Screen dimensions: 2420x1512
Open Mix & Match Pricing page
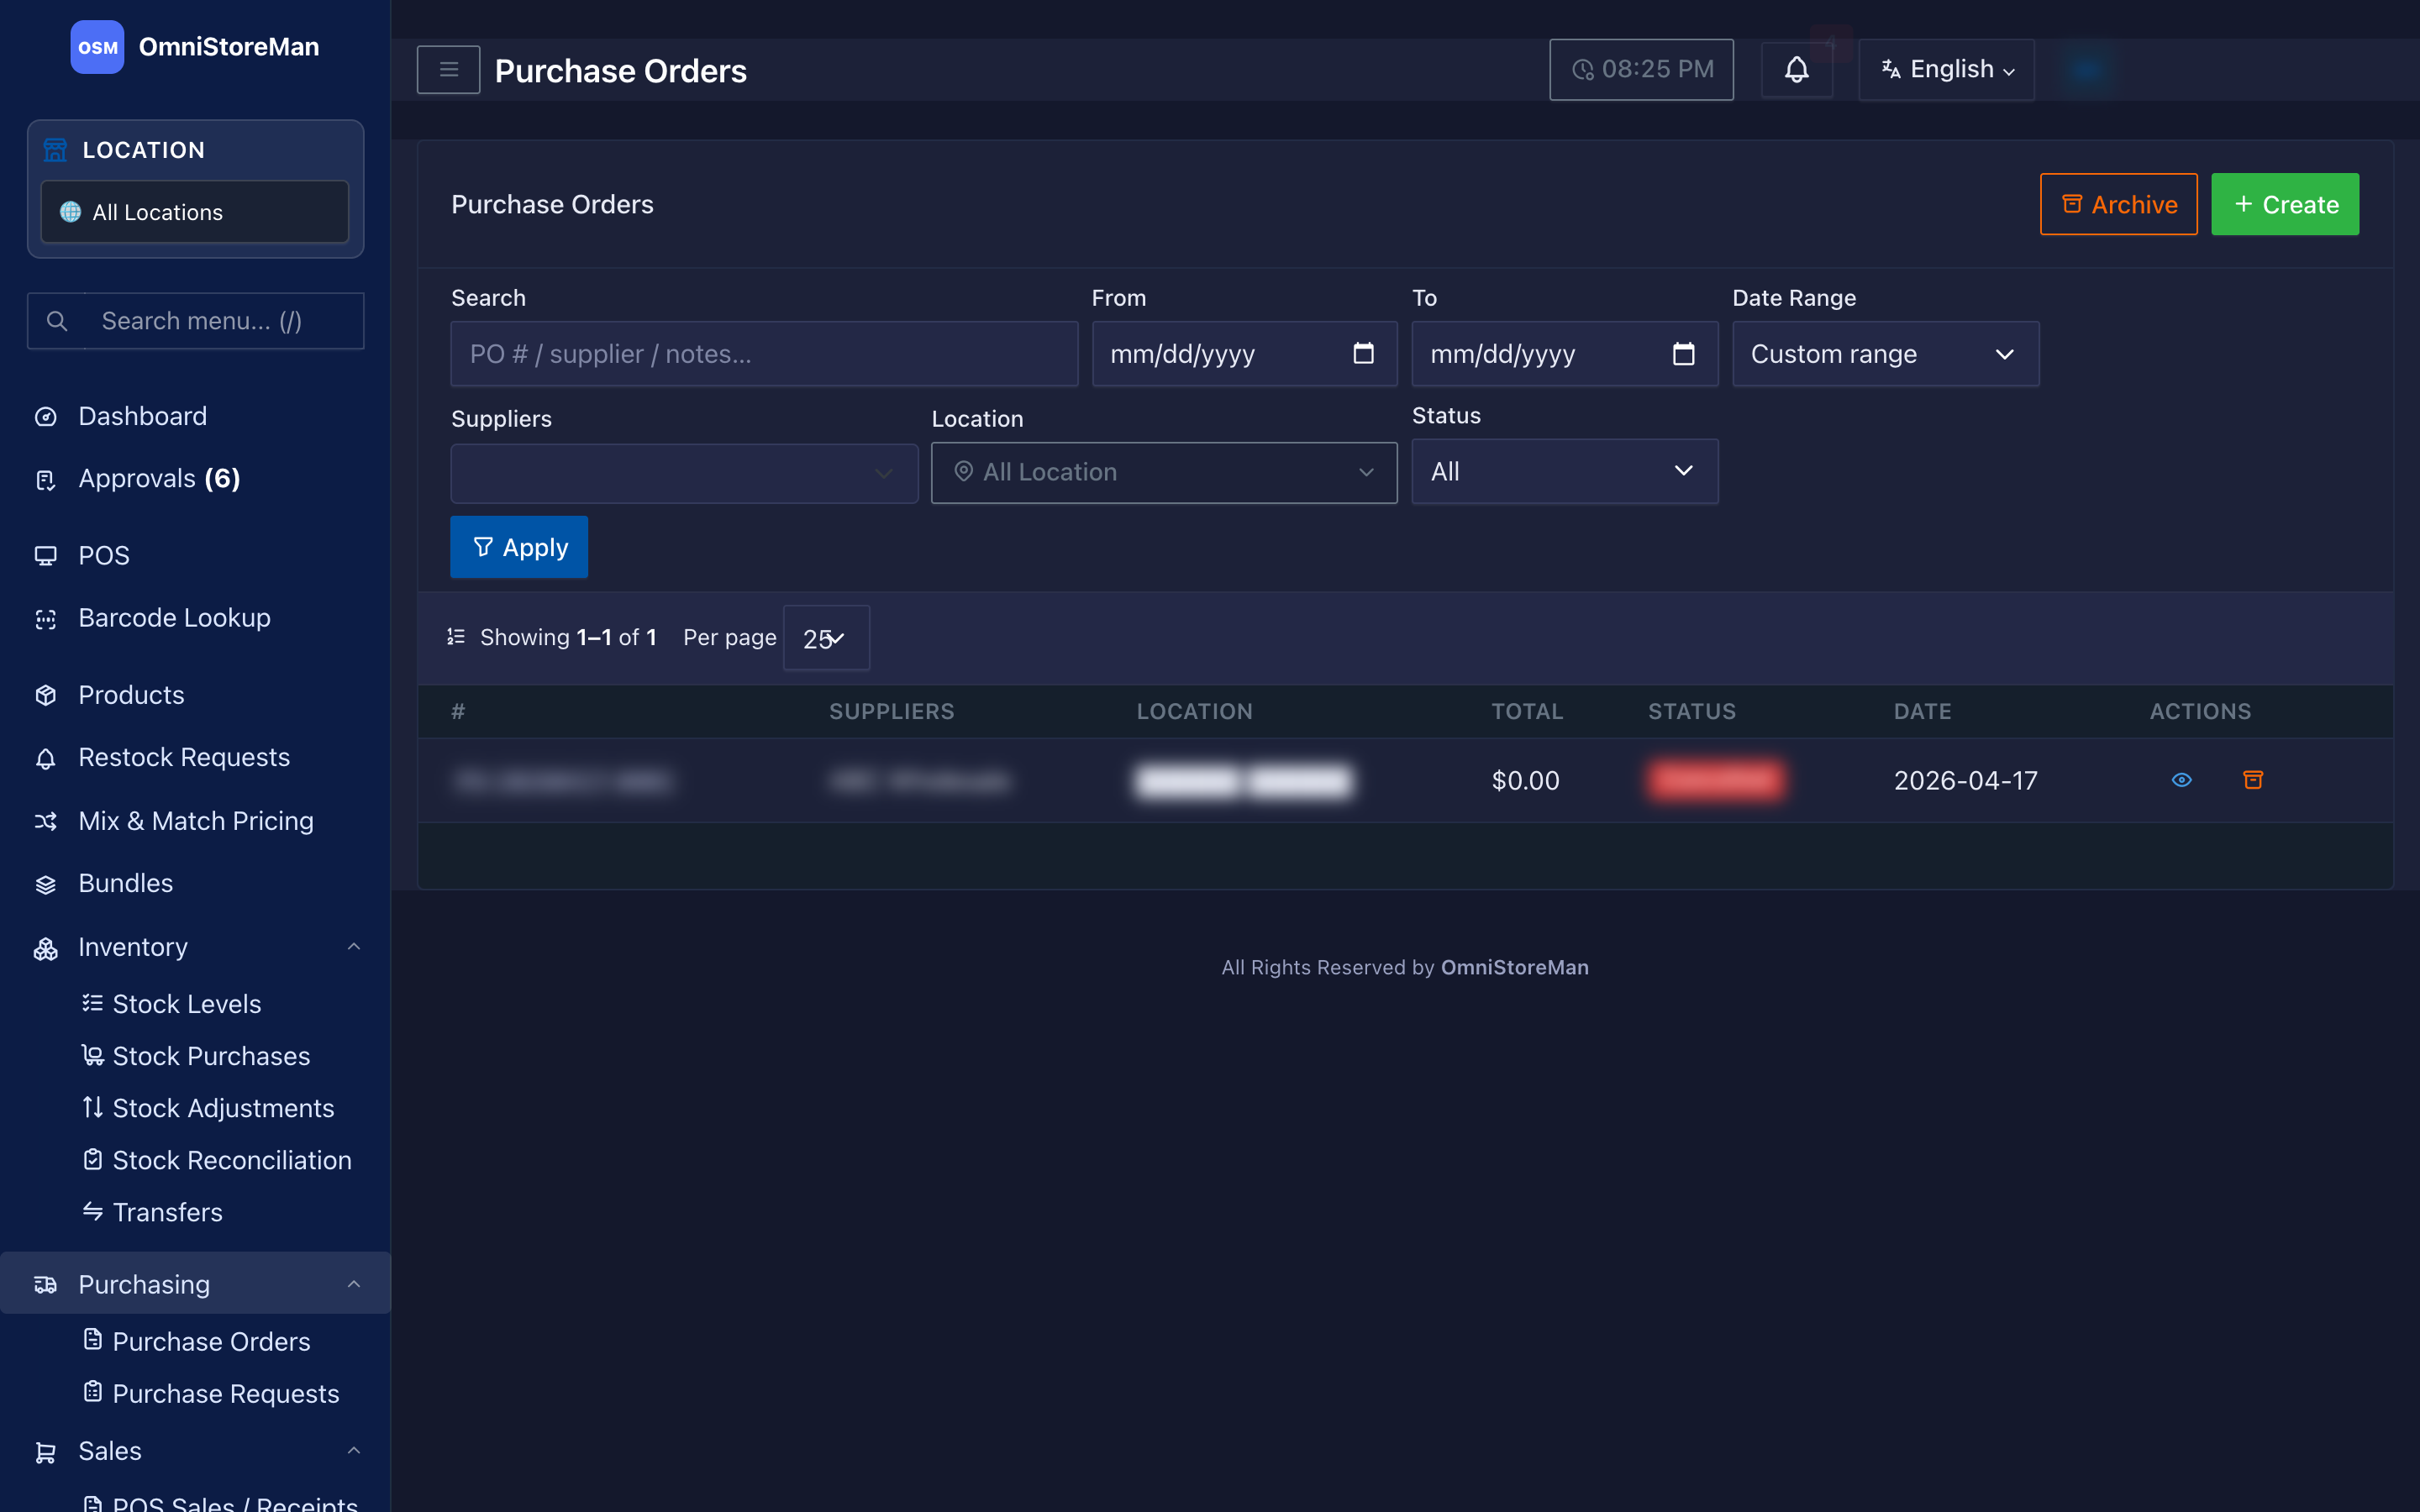[x=196, y=821]
